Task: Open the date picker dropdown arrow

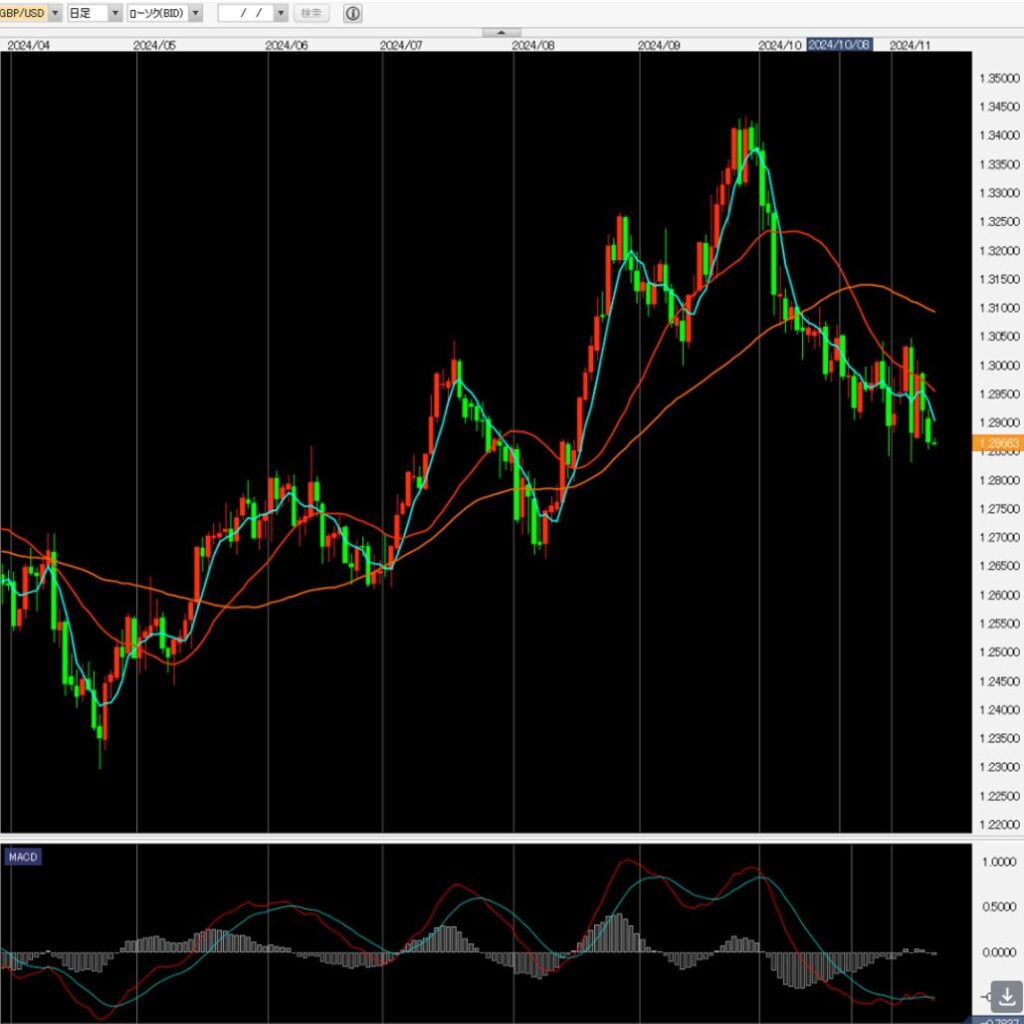Action: click(280, 13)
